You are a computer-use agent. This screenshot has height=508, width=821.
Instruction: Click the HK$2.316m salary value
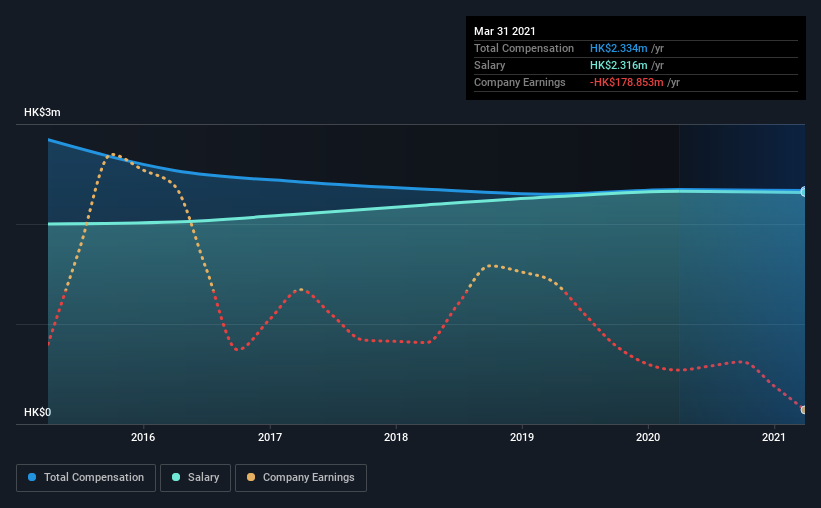[x=618, y=65]
